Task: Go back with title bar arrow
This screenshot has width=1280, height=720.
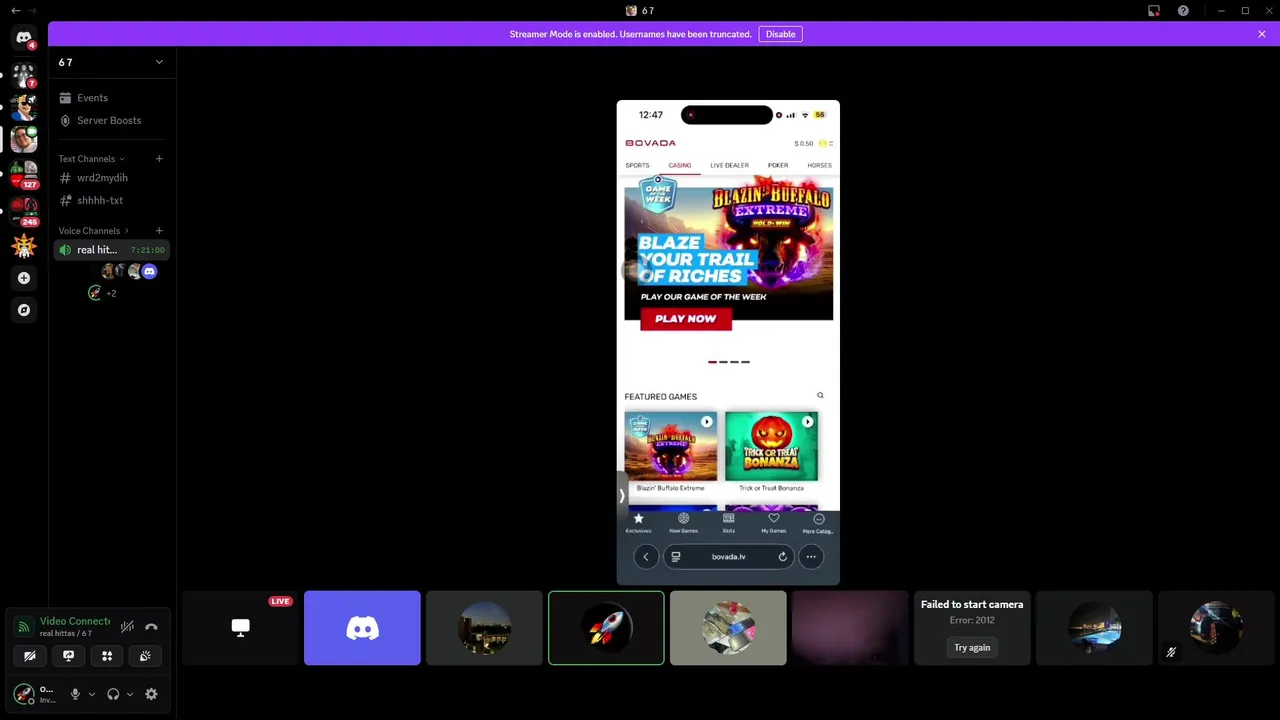Action: coord(15,11)
